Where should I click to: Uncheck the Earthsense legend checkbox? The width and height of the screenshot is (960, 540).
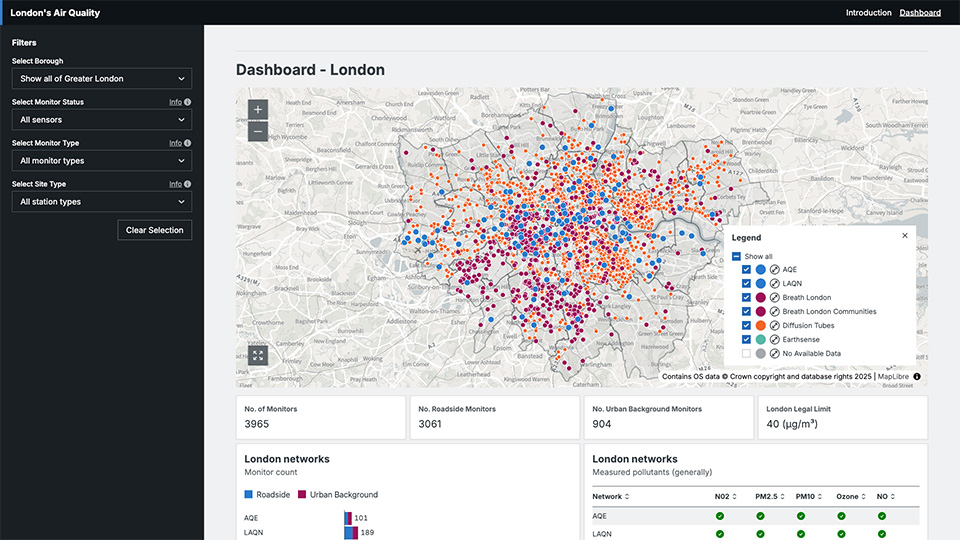pyautogui.click(x=746, y=340)
